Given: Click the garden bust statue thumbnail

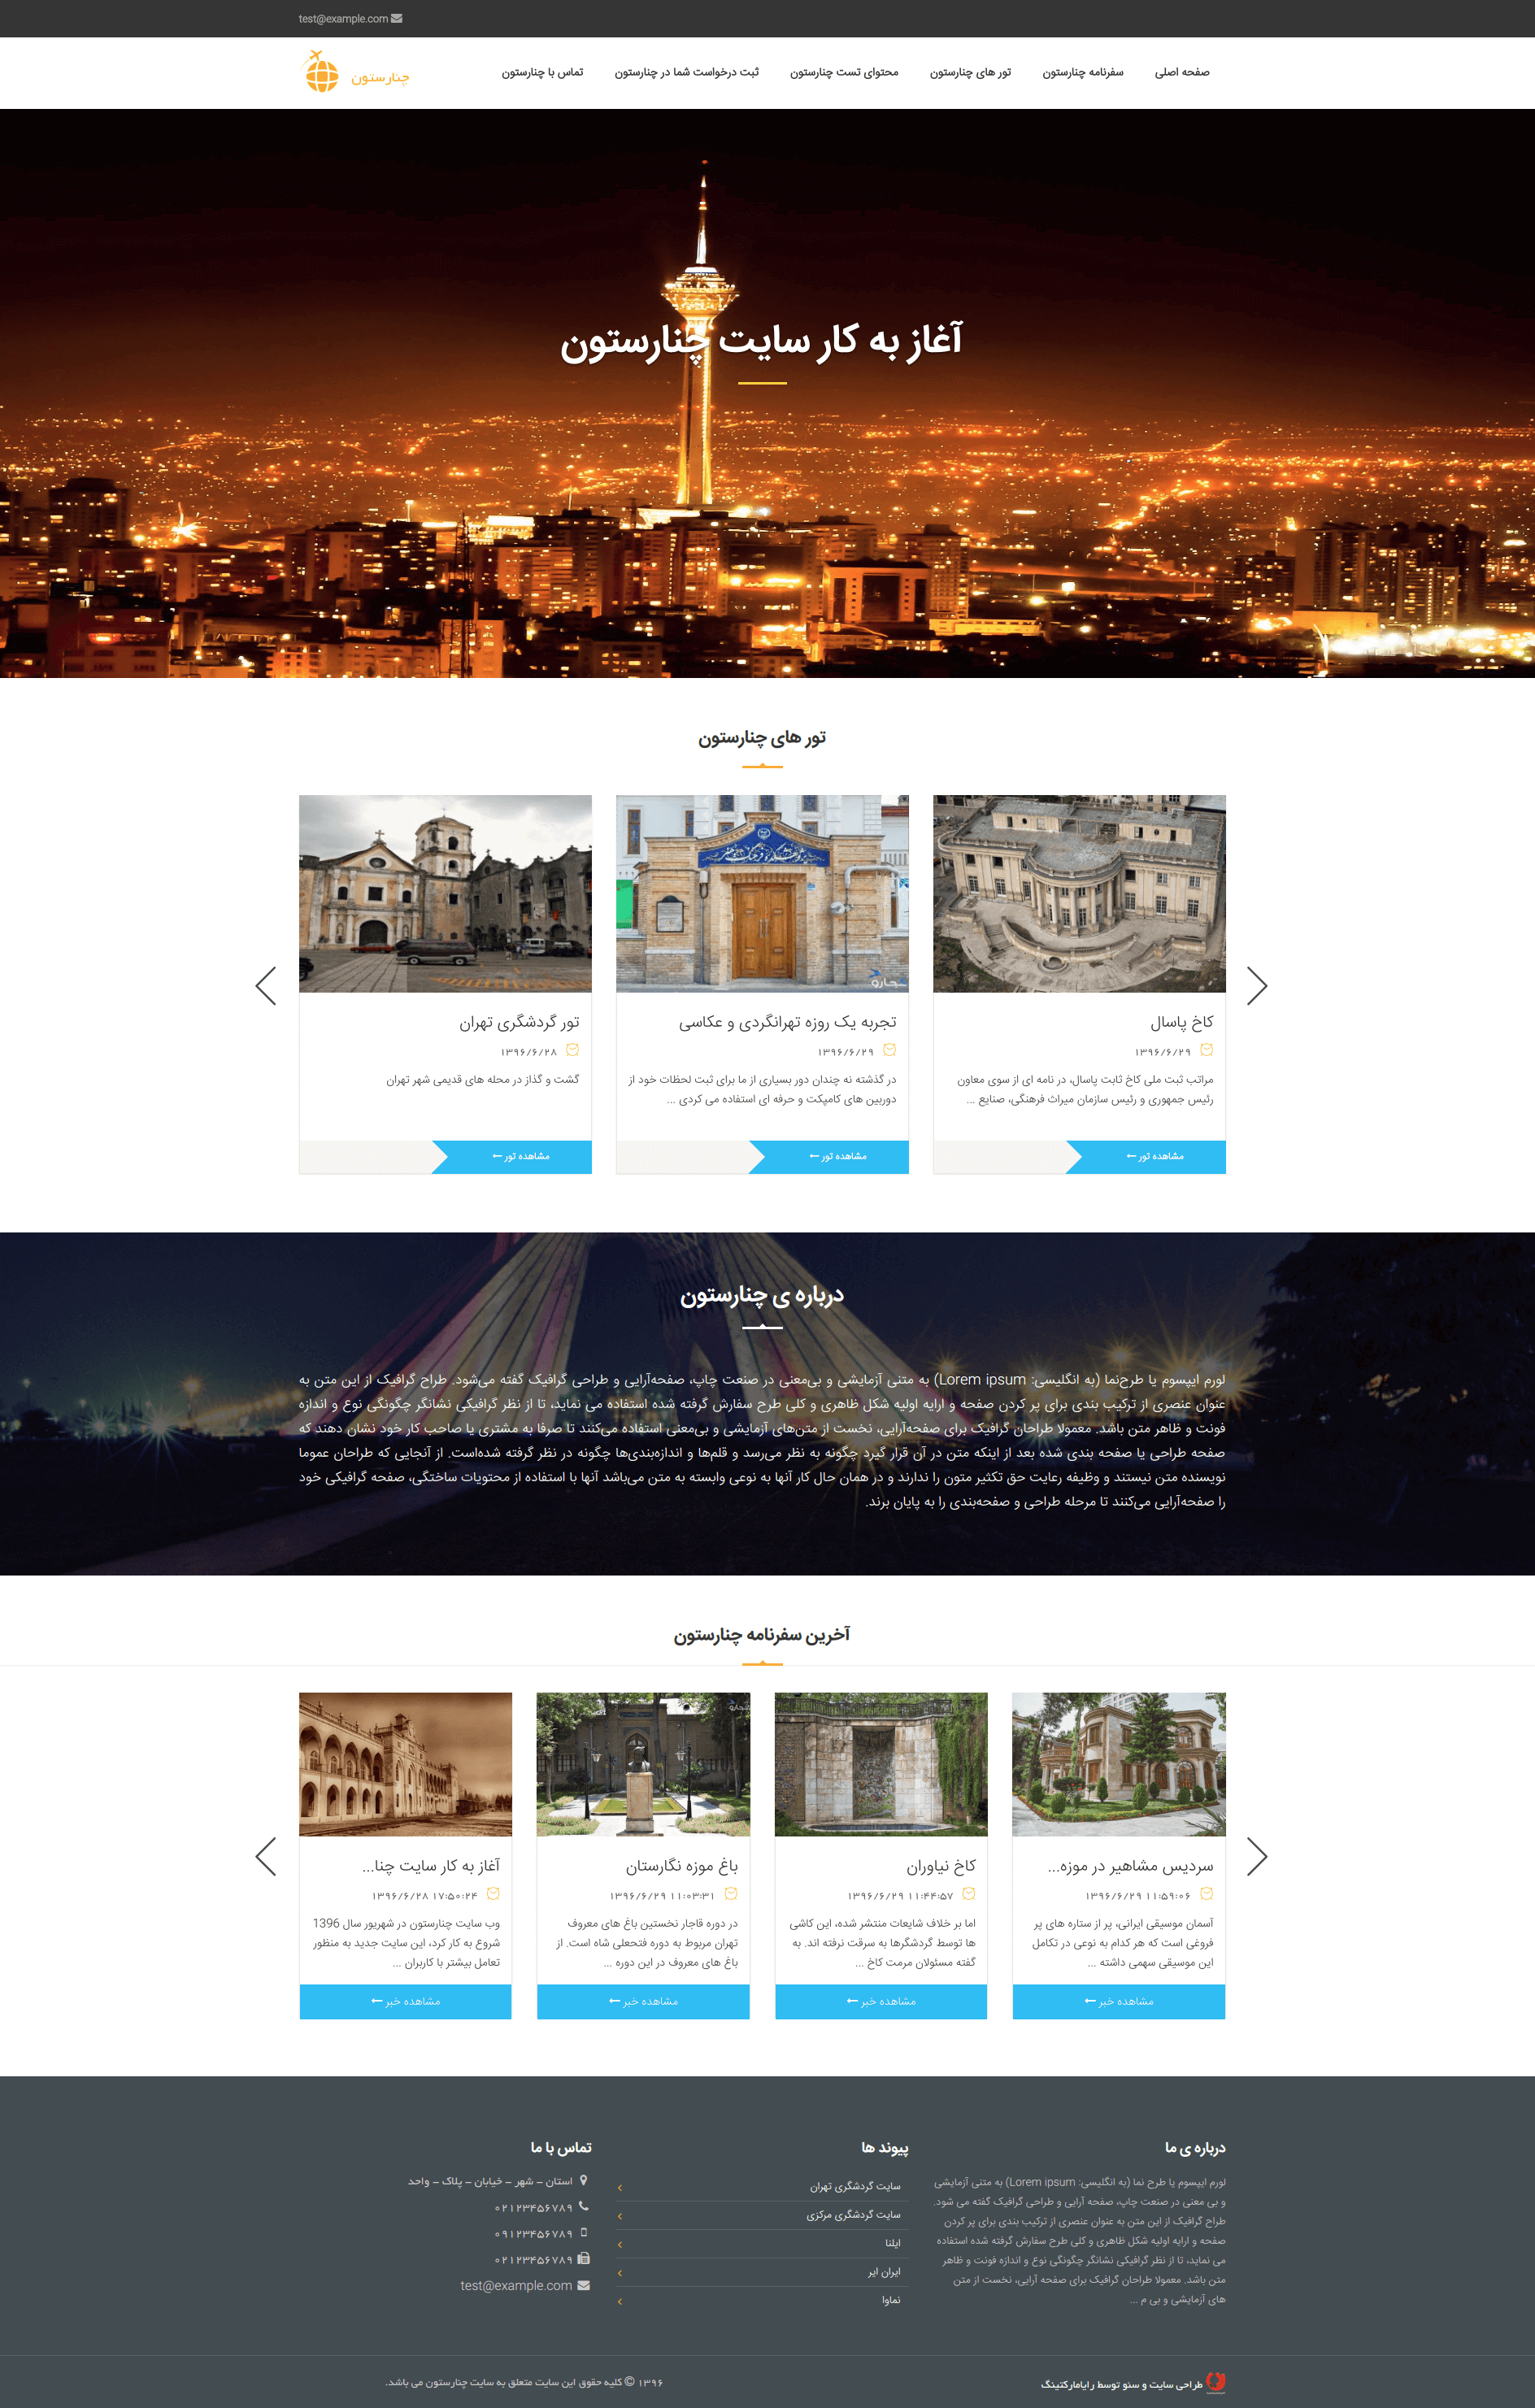Looking at the screenshot, I should 643,1764.
